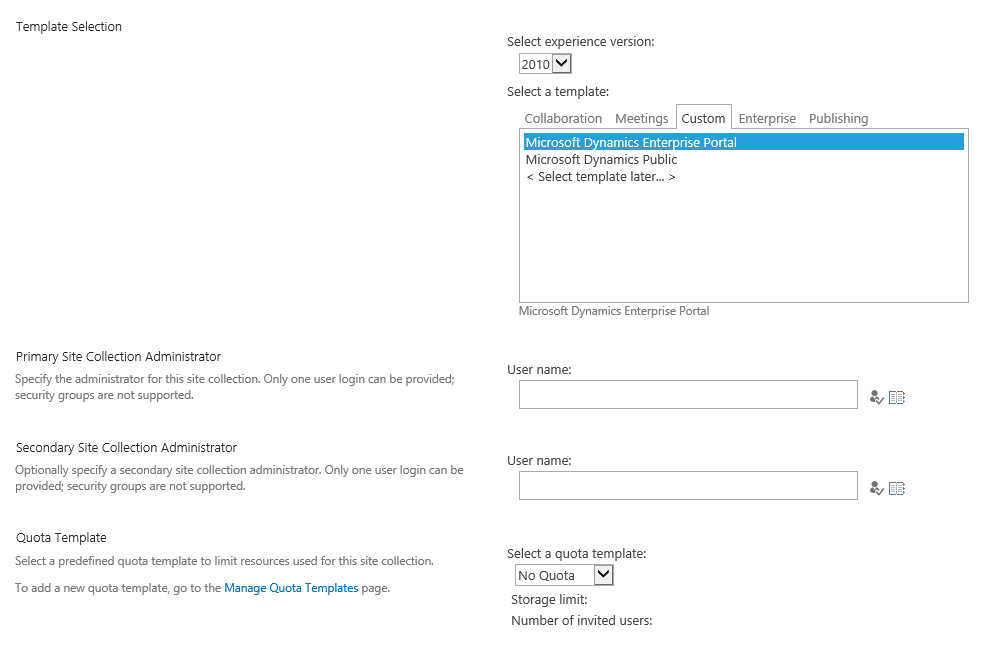Click the Select a quota template label
This screenshot has width=994, height=658.
pos(576,553)
